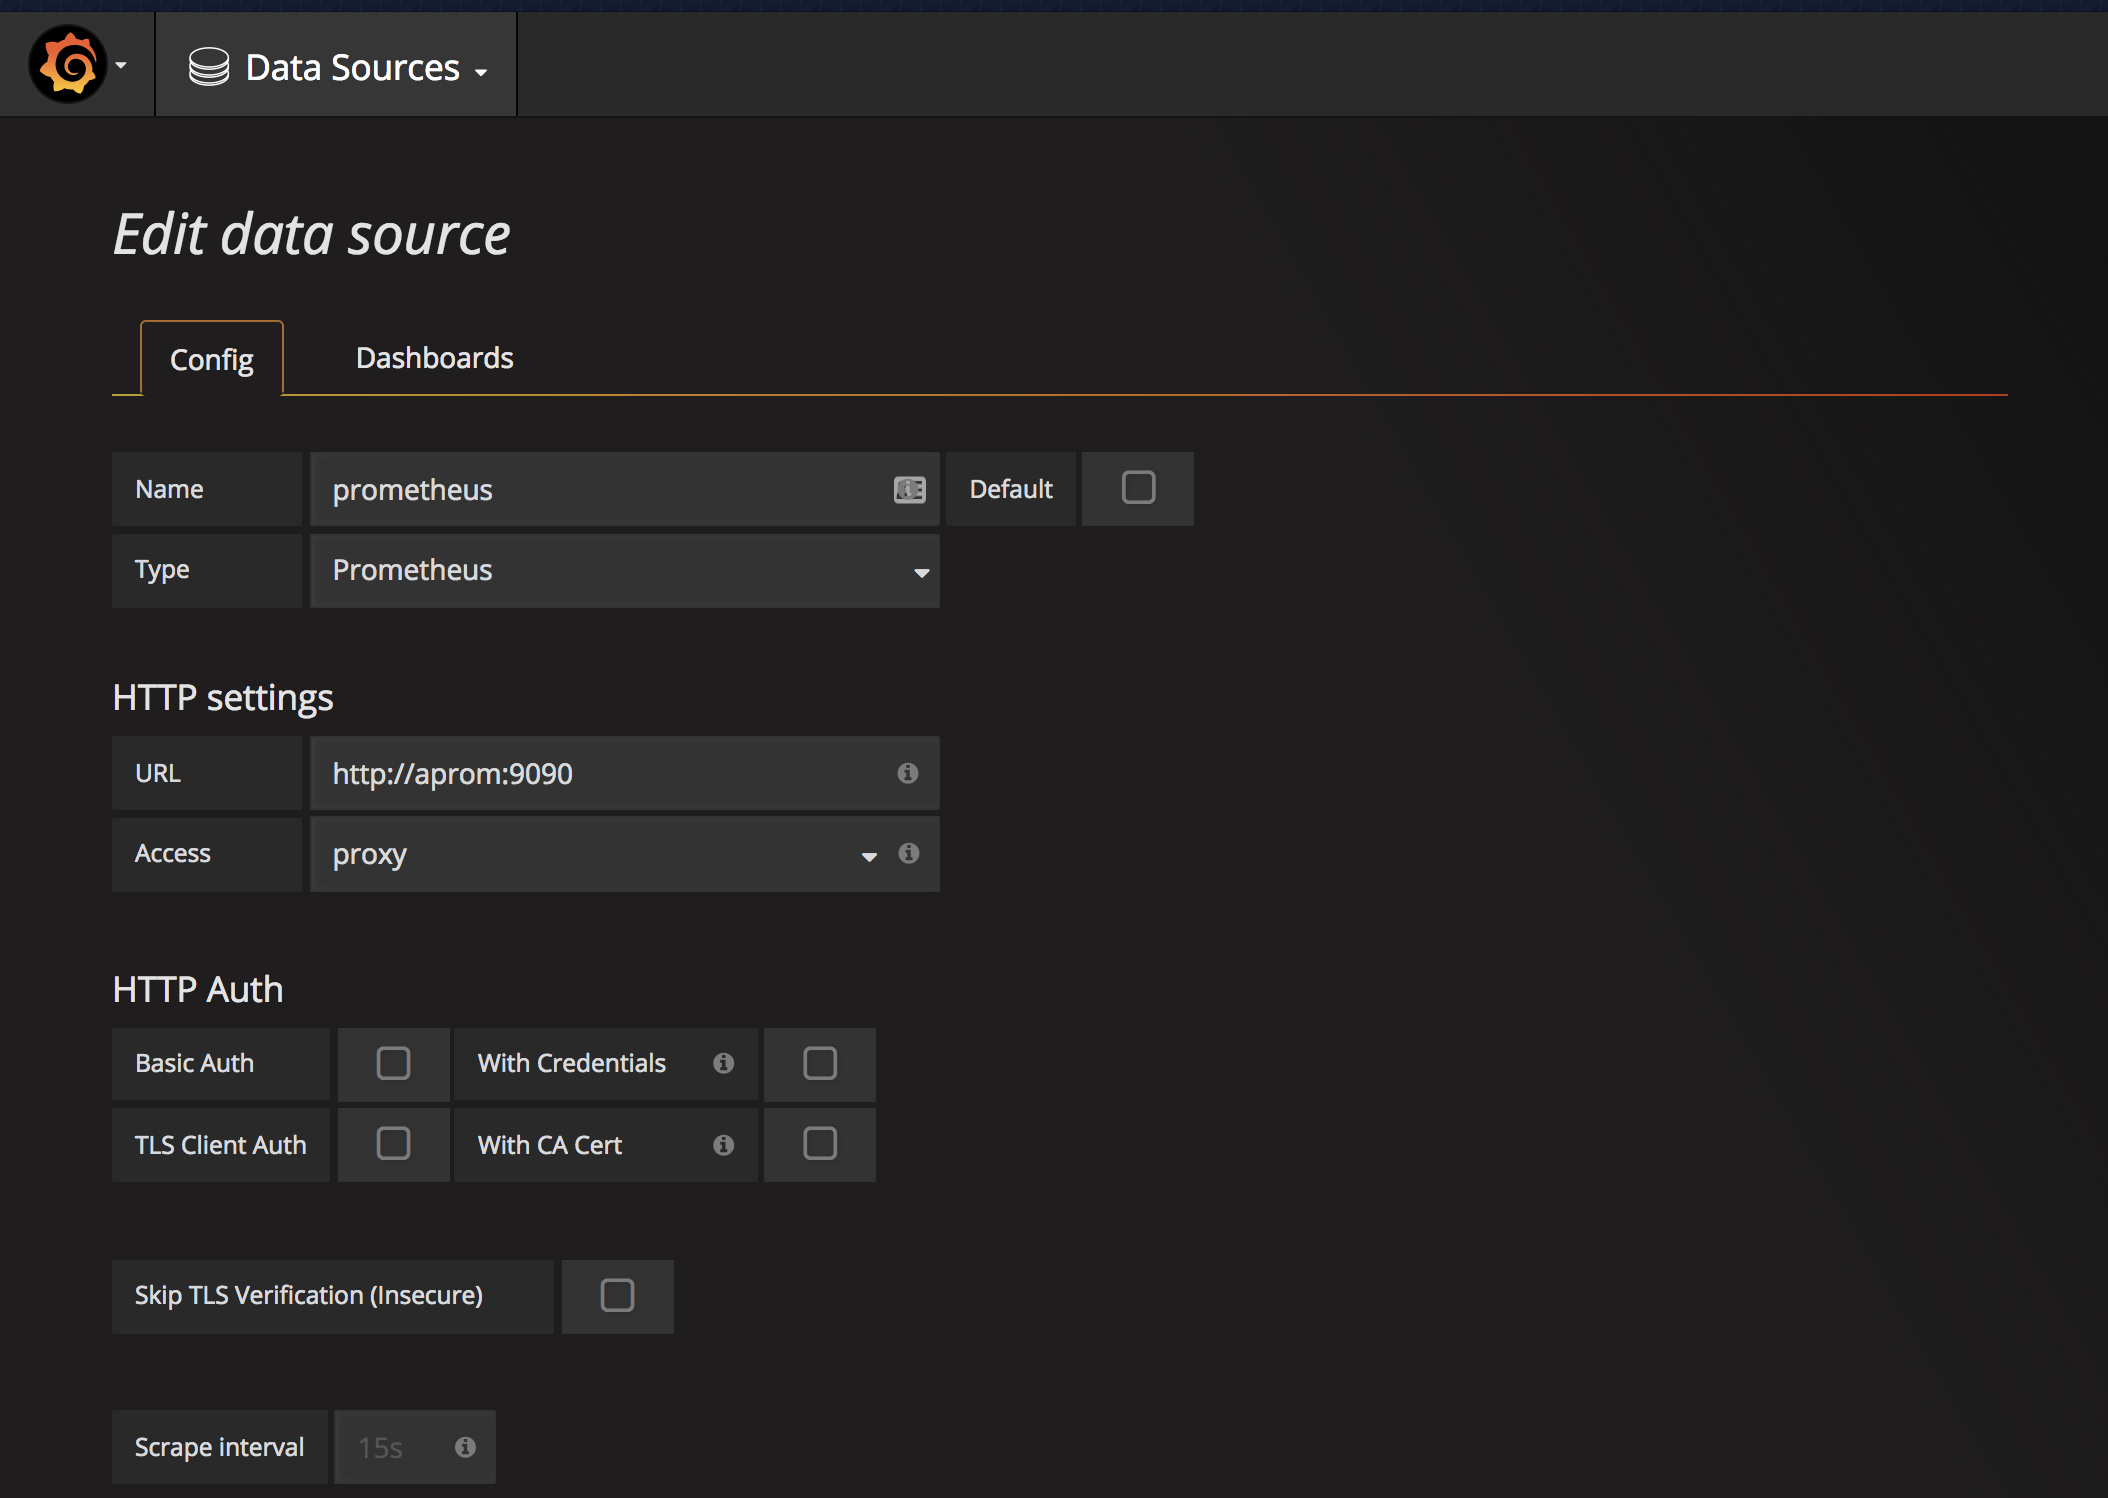Check Skip TLS Verification (Insecure) box
This screenshot has height=1498, width=2108.
point(617,1295)
